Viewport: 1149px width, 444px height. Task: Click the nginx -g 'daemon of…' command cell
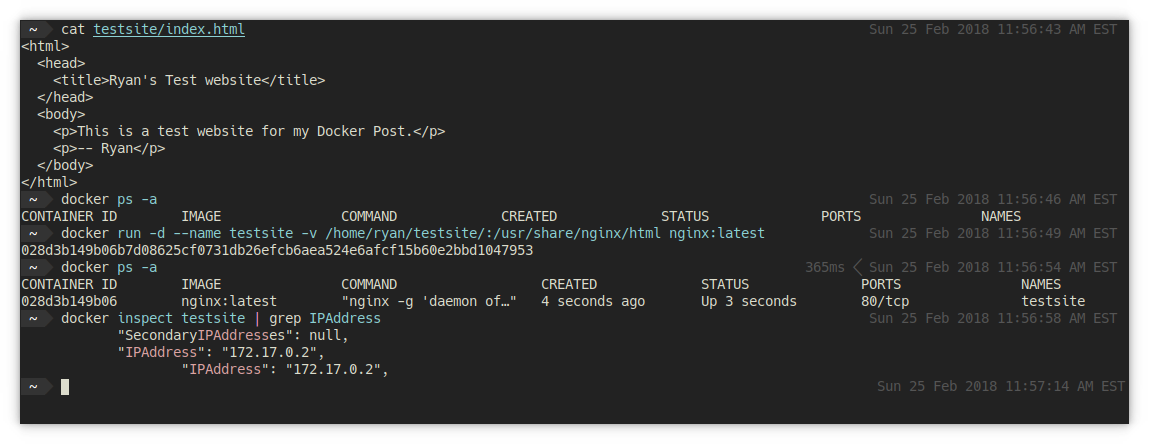(x=429, y=301)
